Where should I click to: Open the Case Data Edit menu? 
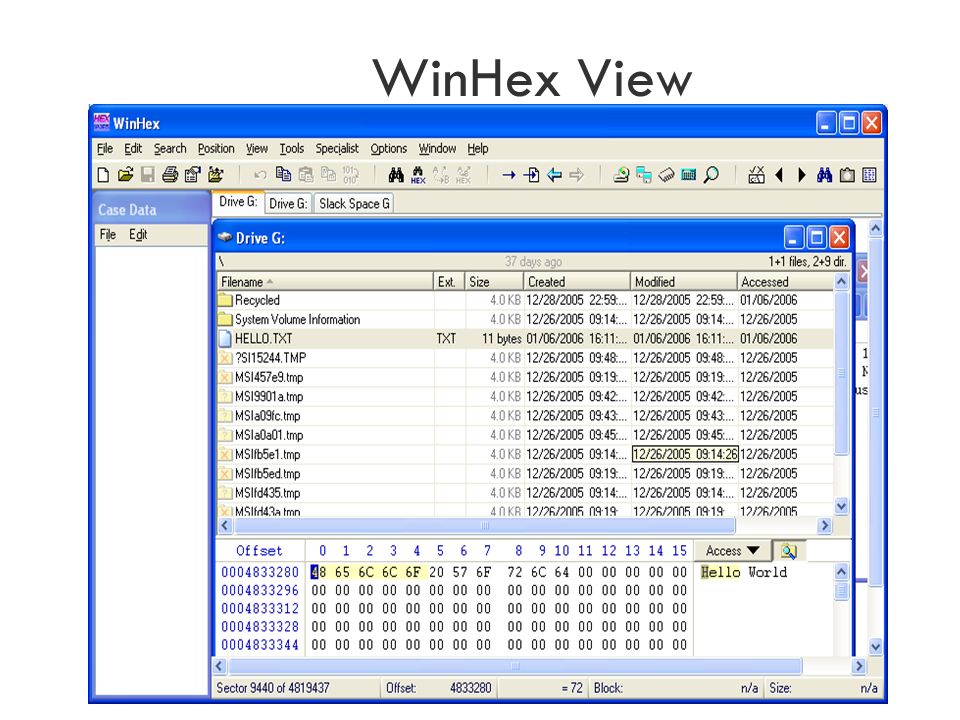(138, 234)
